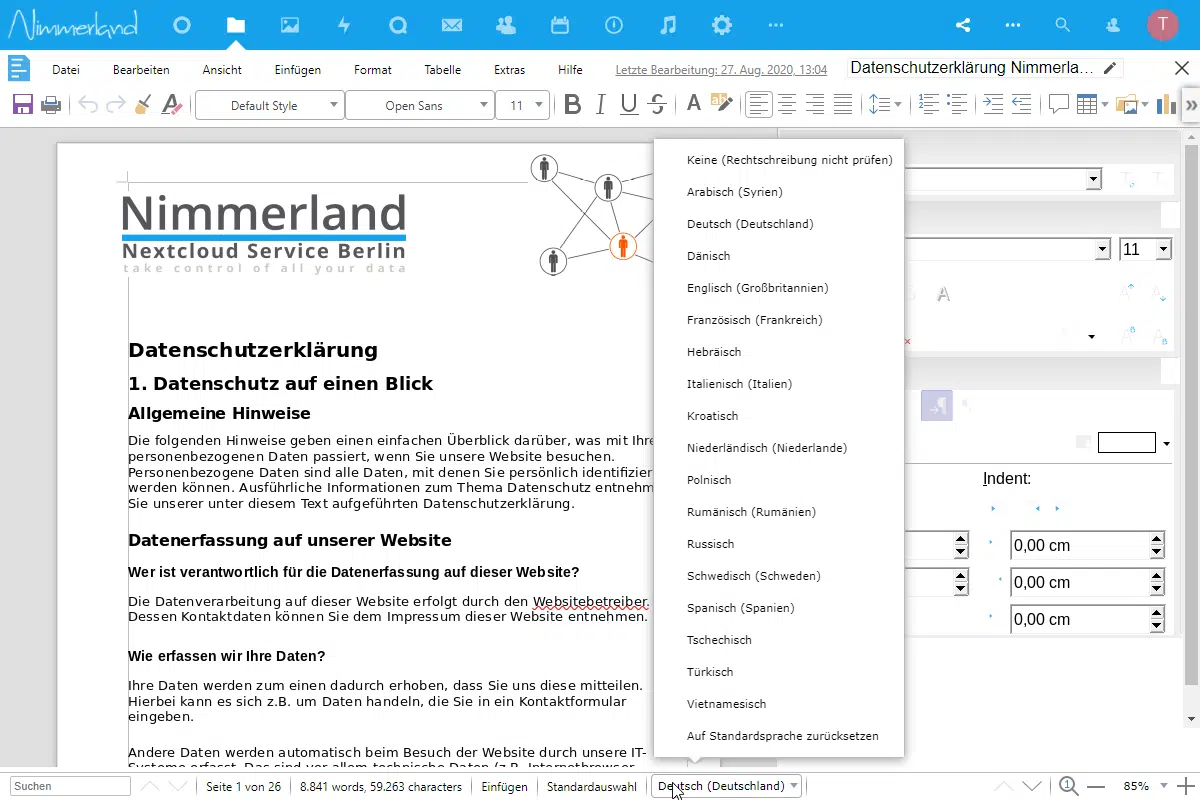Open the Photos app
This screenshot has width=1200, height=800.
tap(290, 25)
